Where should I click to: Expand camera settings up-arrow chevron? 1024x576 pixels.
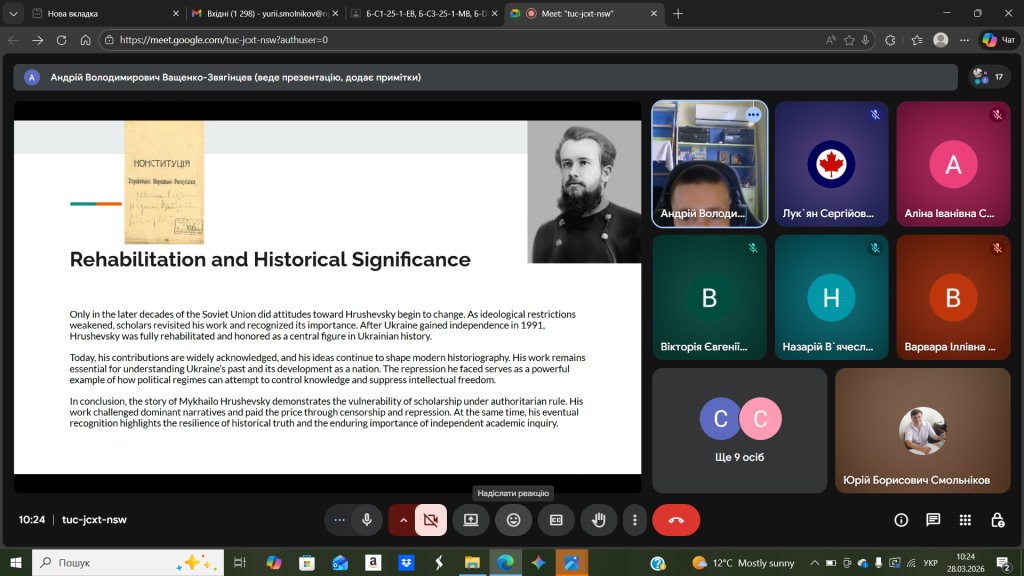click(x=404, y=520)
